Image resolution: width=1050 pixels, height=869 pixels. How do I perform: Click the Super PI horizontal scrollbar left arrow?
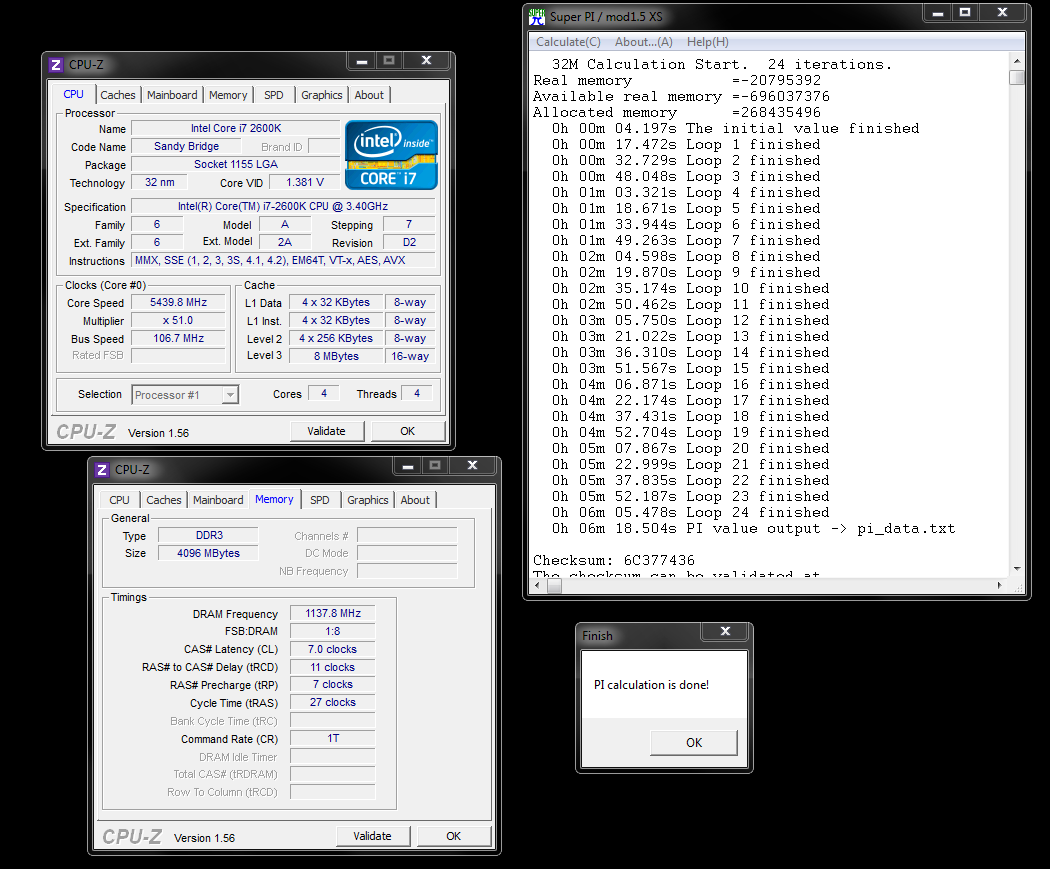pos(539,588)
